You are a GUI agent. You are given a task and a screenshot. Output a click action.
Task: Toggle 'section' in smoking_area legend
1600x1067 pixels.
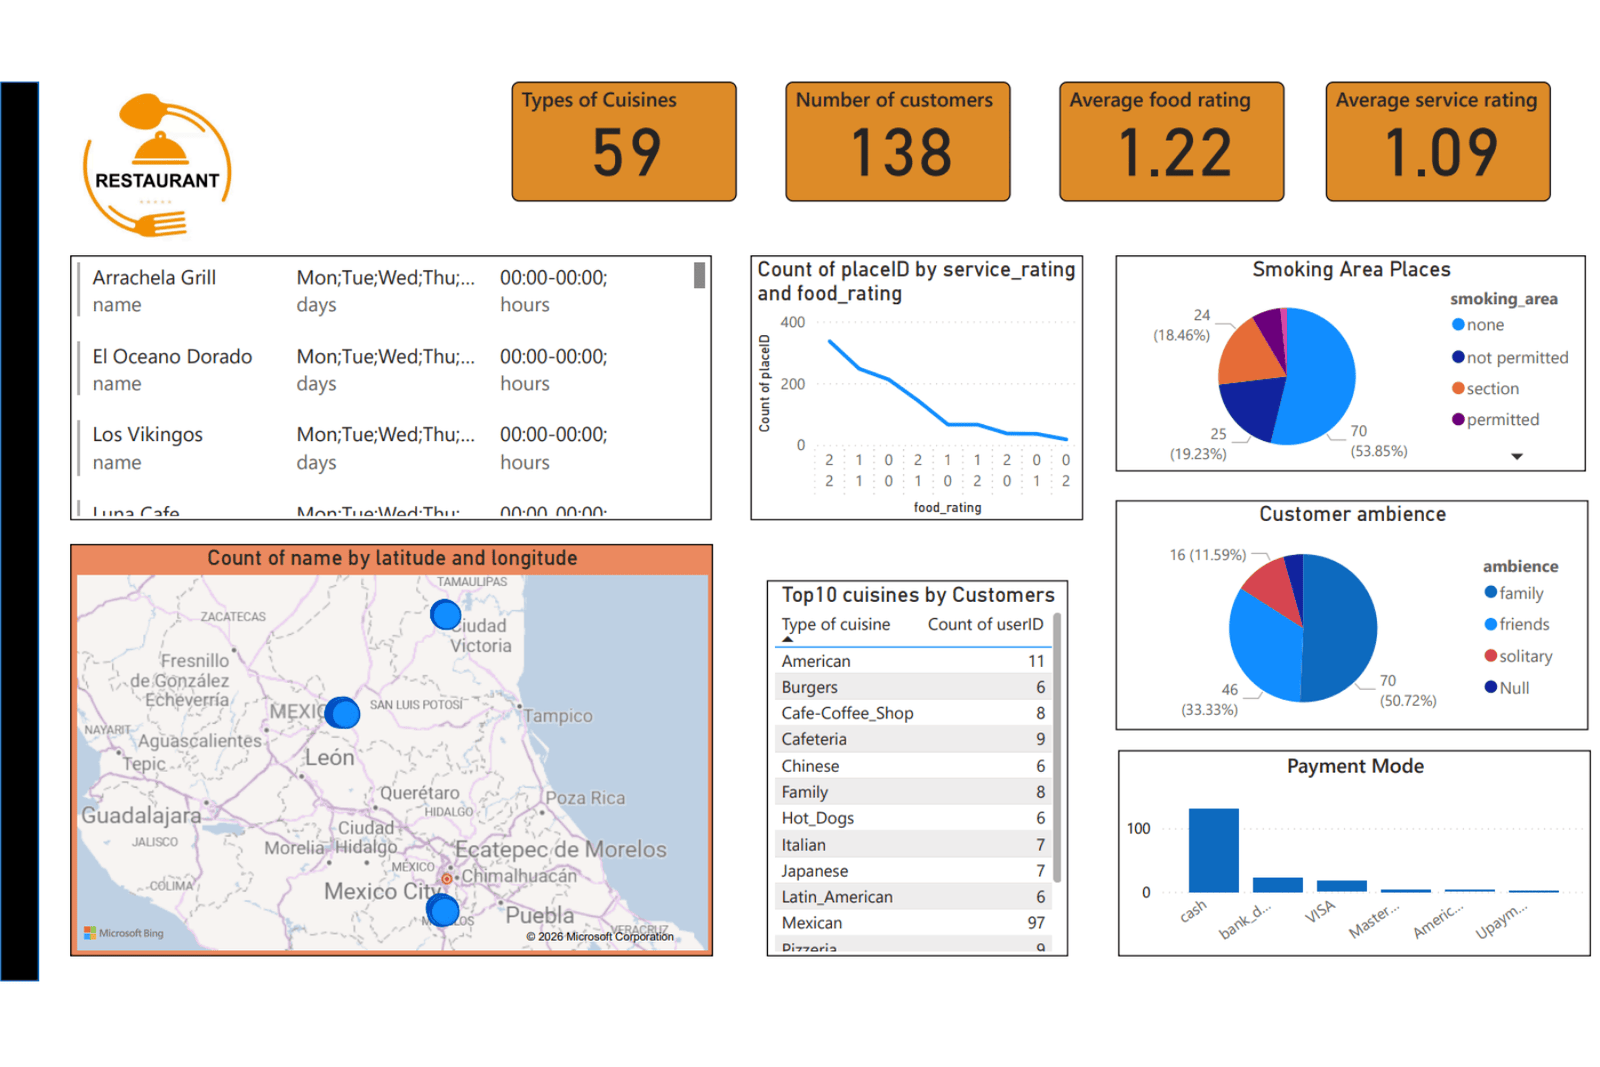pyautogui.click(x=1492, y=389)
